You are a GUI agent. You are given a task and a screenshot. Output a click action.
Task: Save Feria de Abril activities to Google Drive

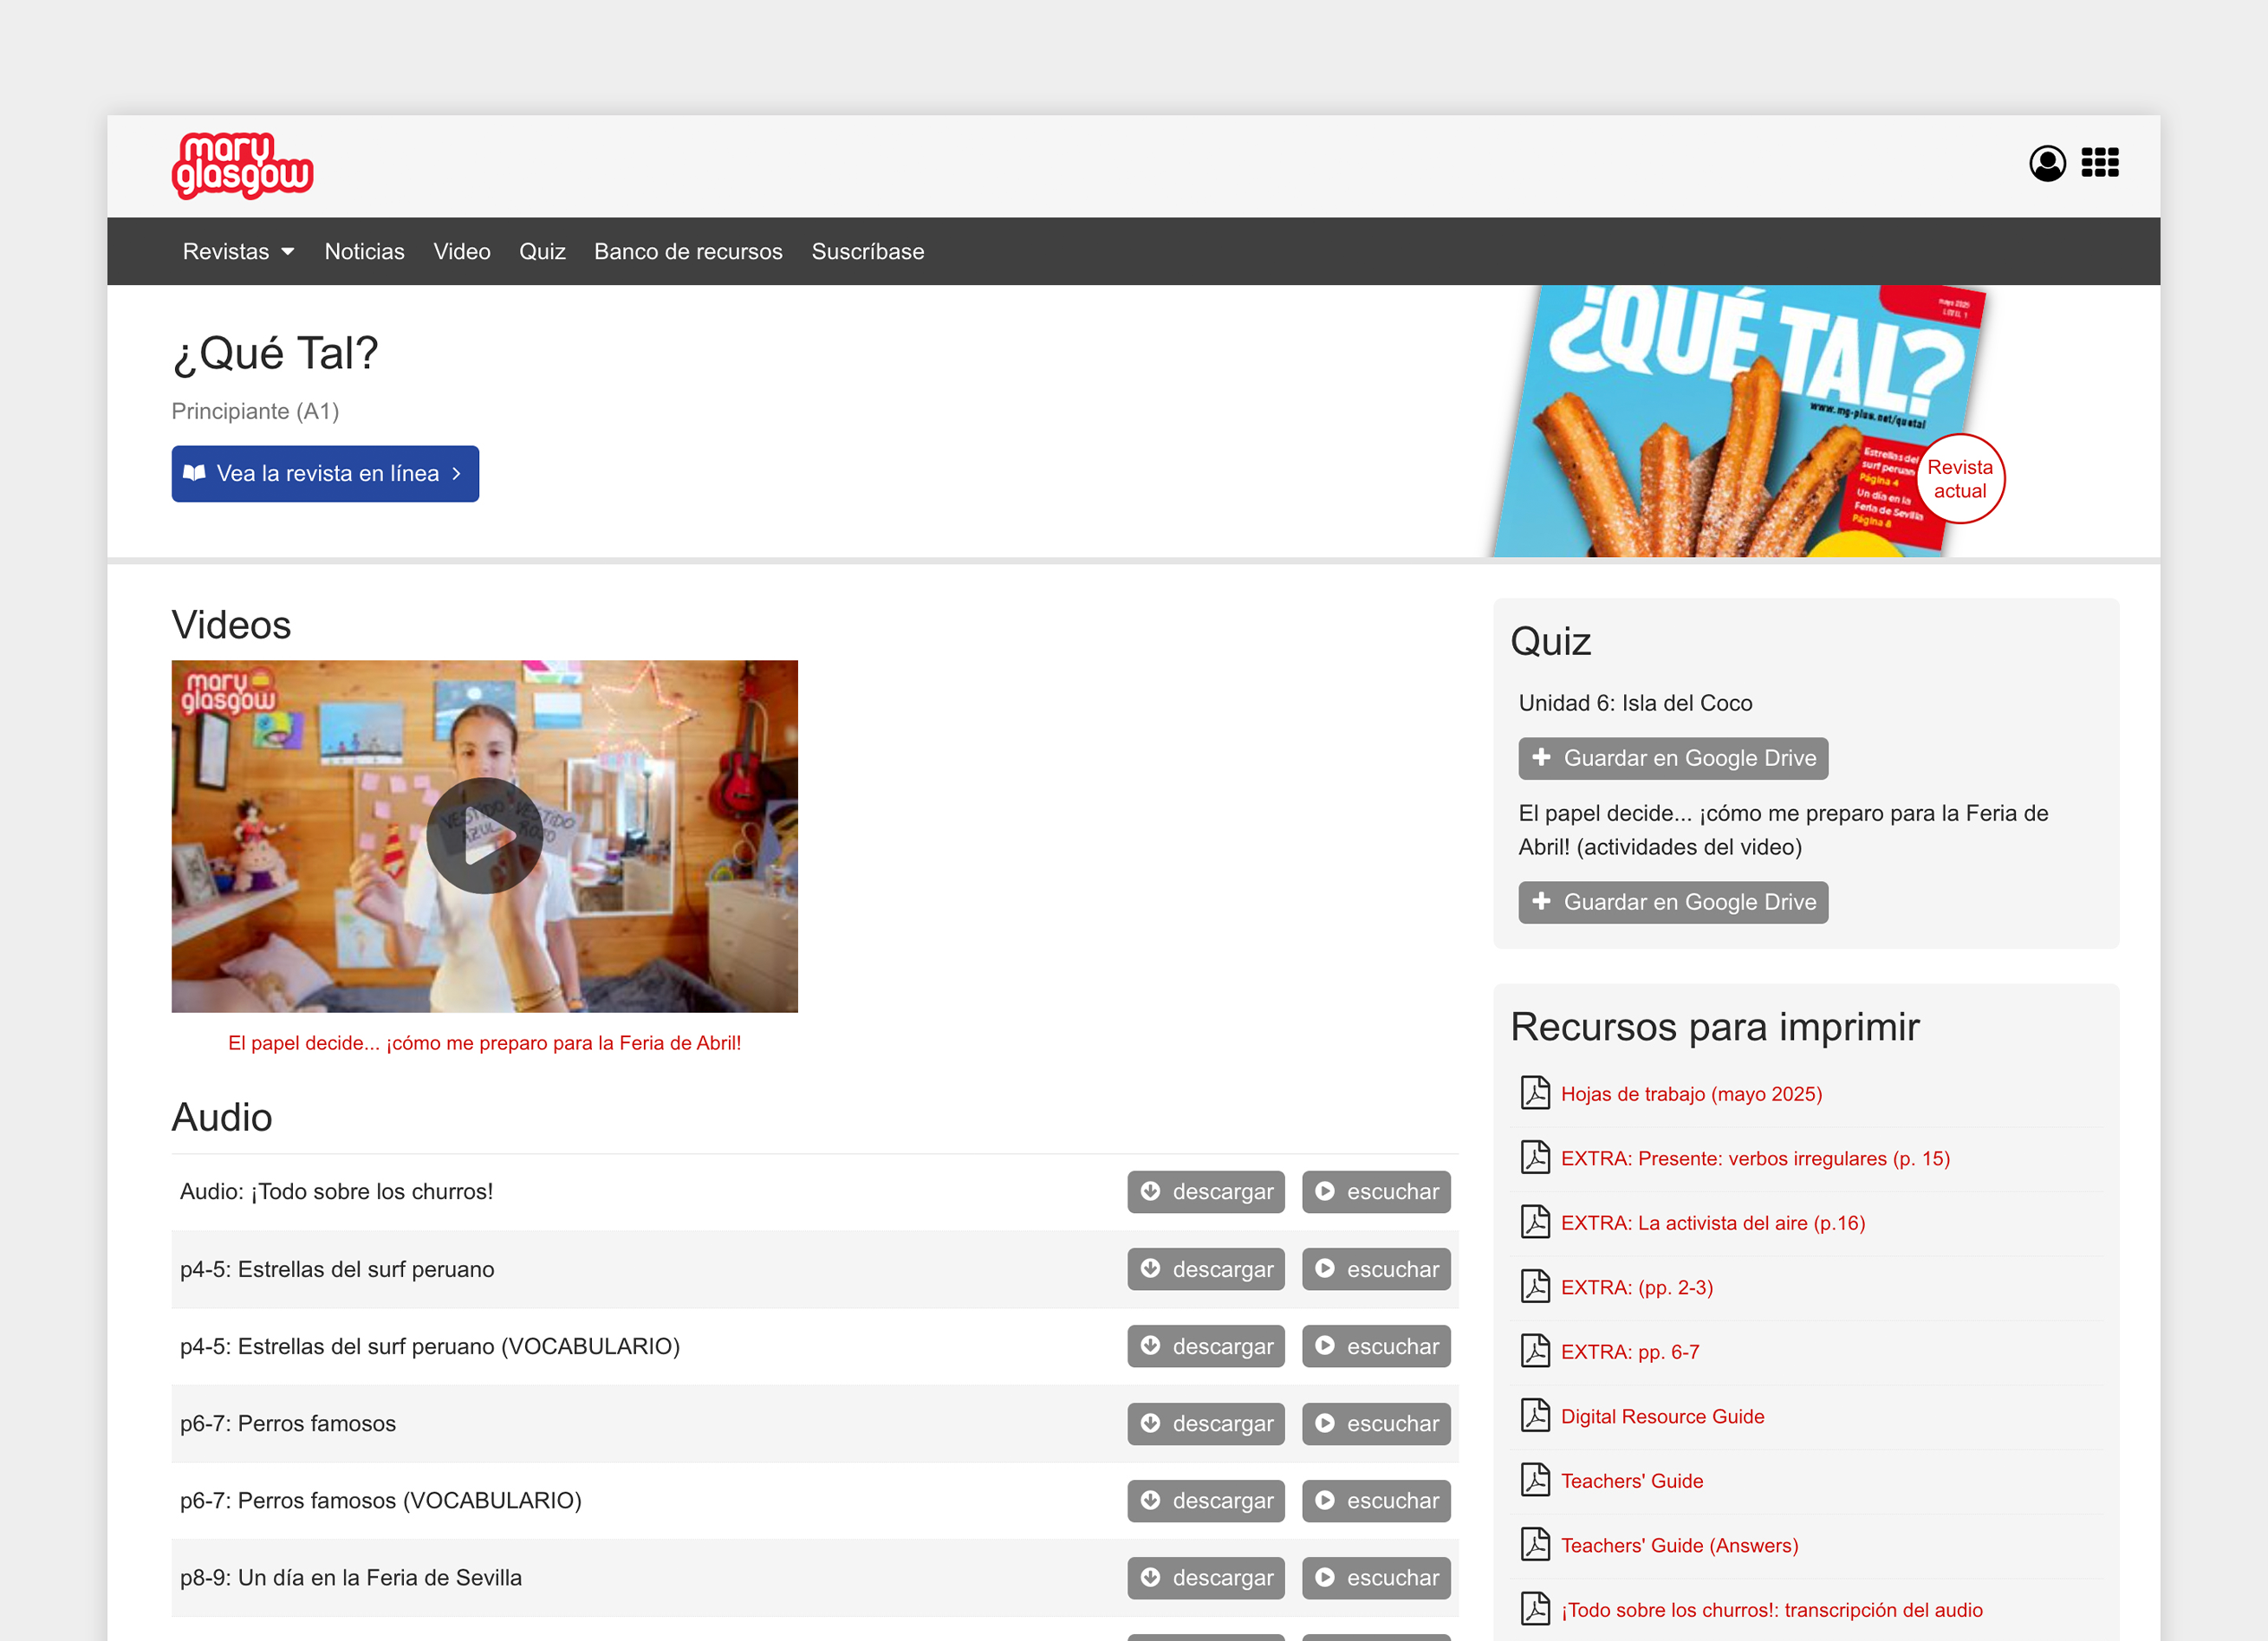click(1672, 902)
